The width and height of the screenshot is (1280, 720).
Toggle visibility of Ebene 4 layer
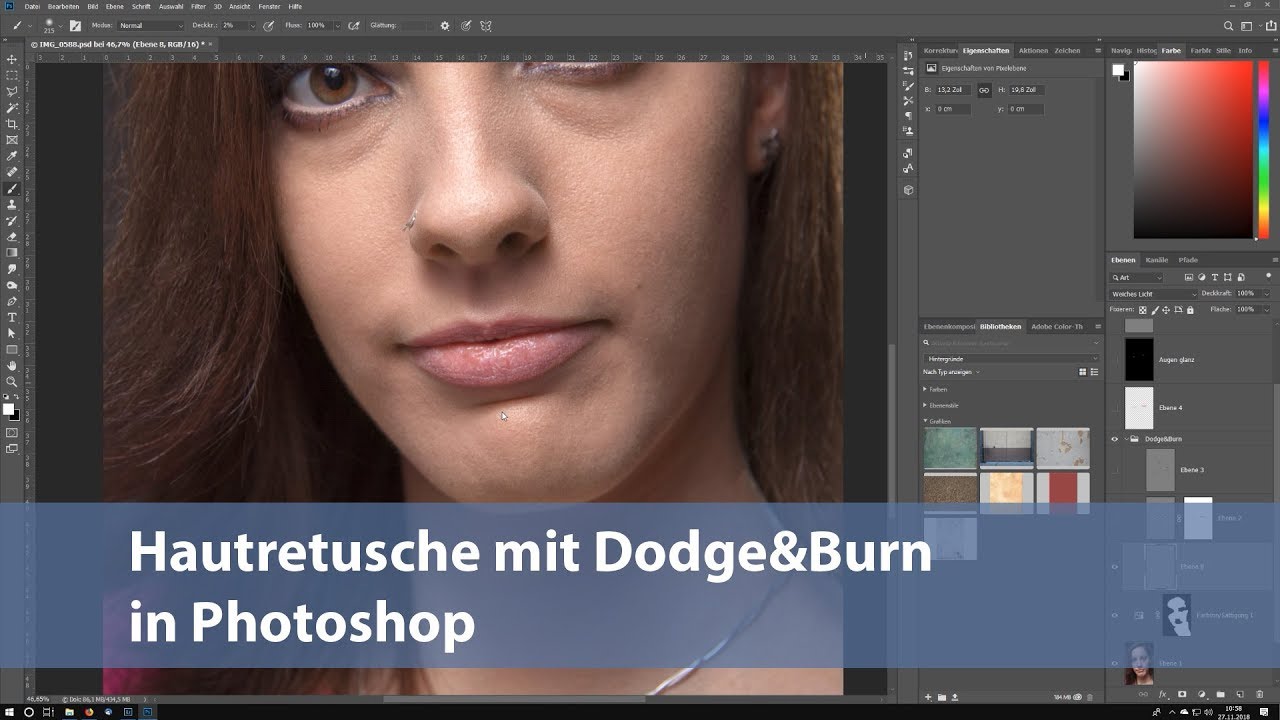click(x=1115, y=408)
